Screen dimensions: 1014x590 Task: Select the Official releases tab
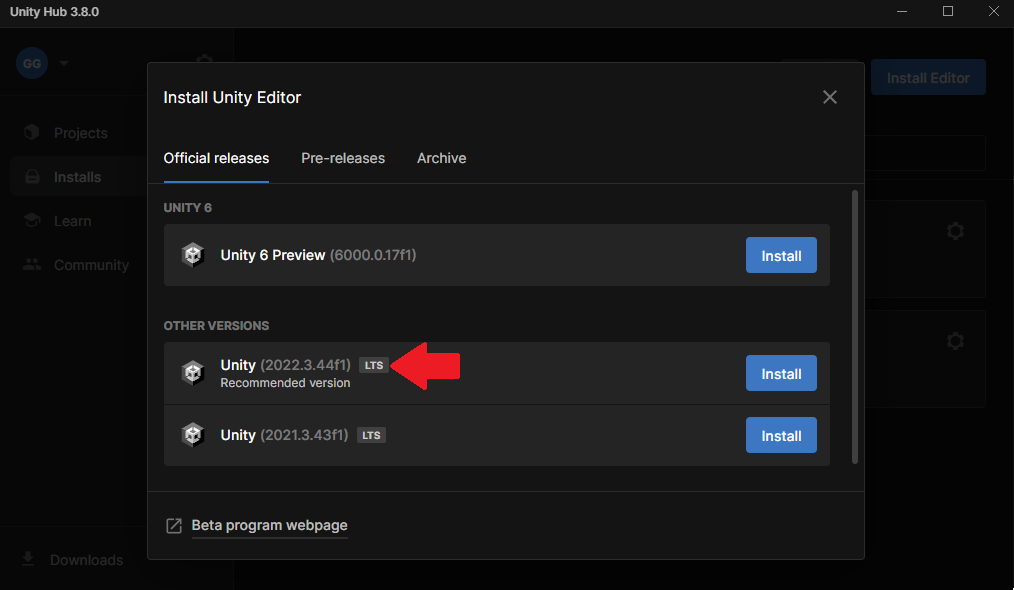(x=216, y=158)
